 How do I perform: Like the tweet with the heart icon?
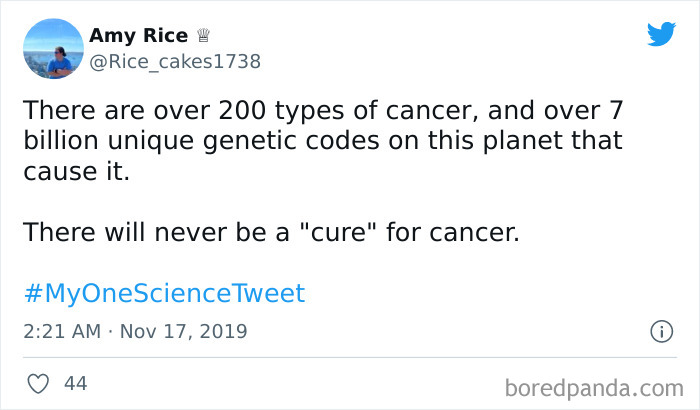(38, 382)
